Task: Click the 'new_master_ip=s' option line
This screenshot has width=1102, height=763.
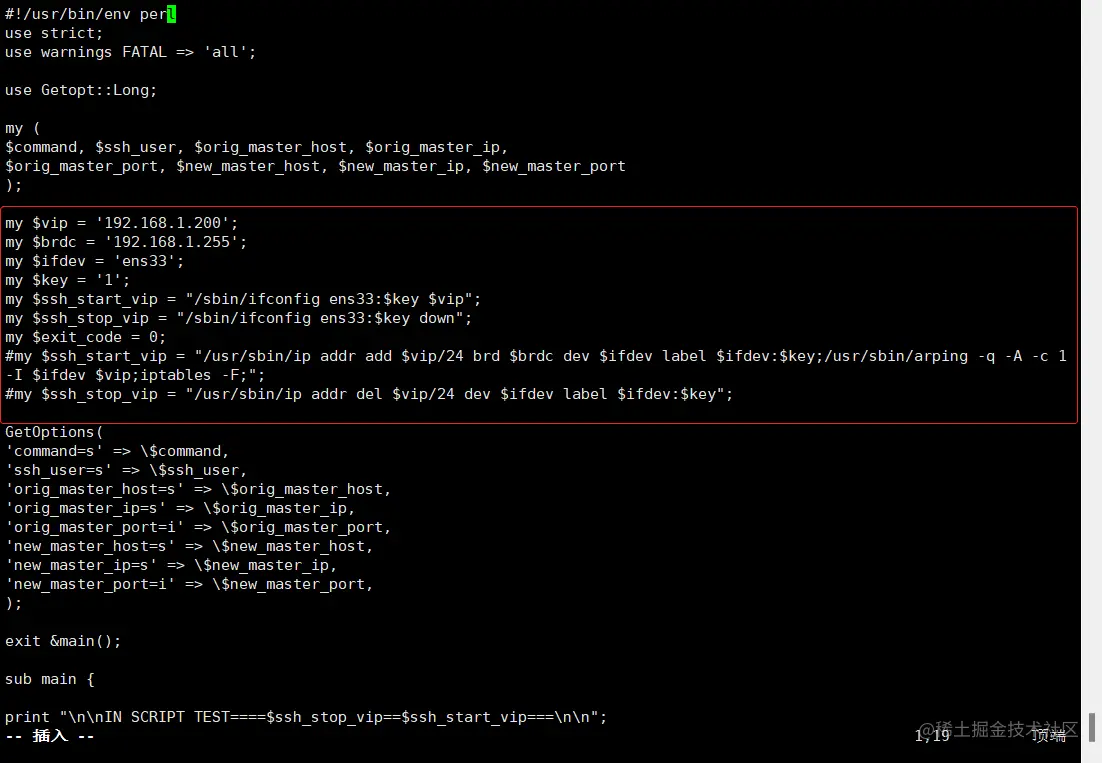Action: point(171,565)
